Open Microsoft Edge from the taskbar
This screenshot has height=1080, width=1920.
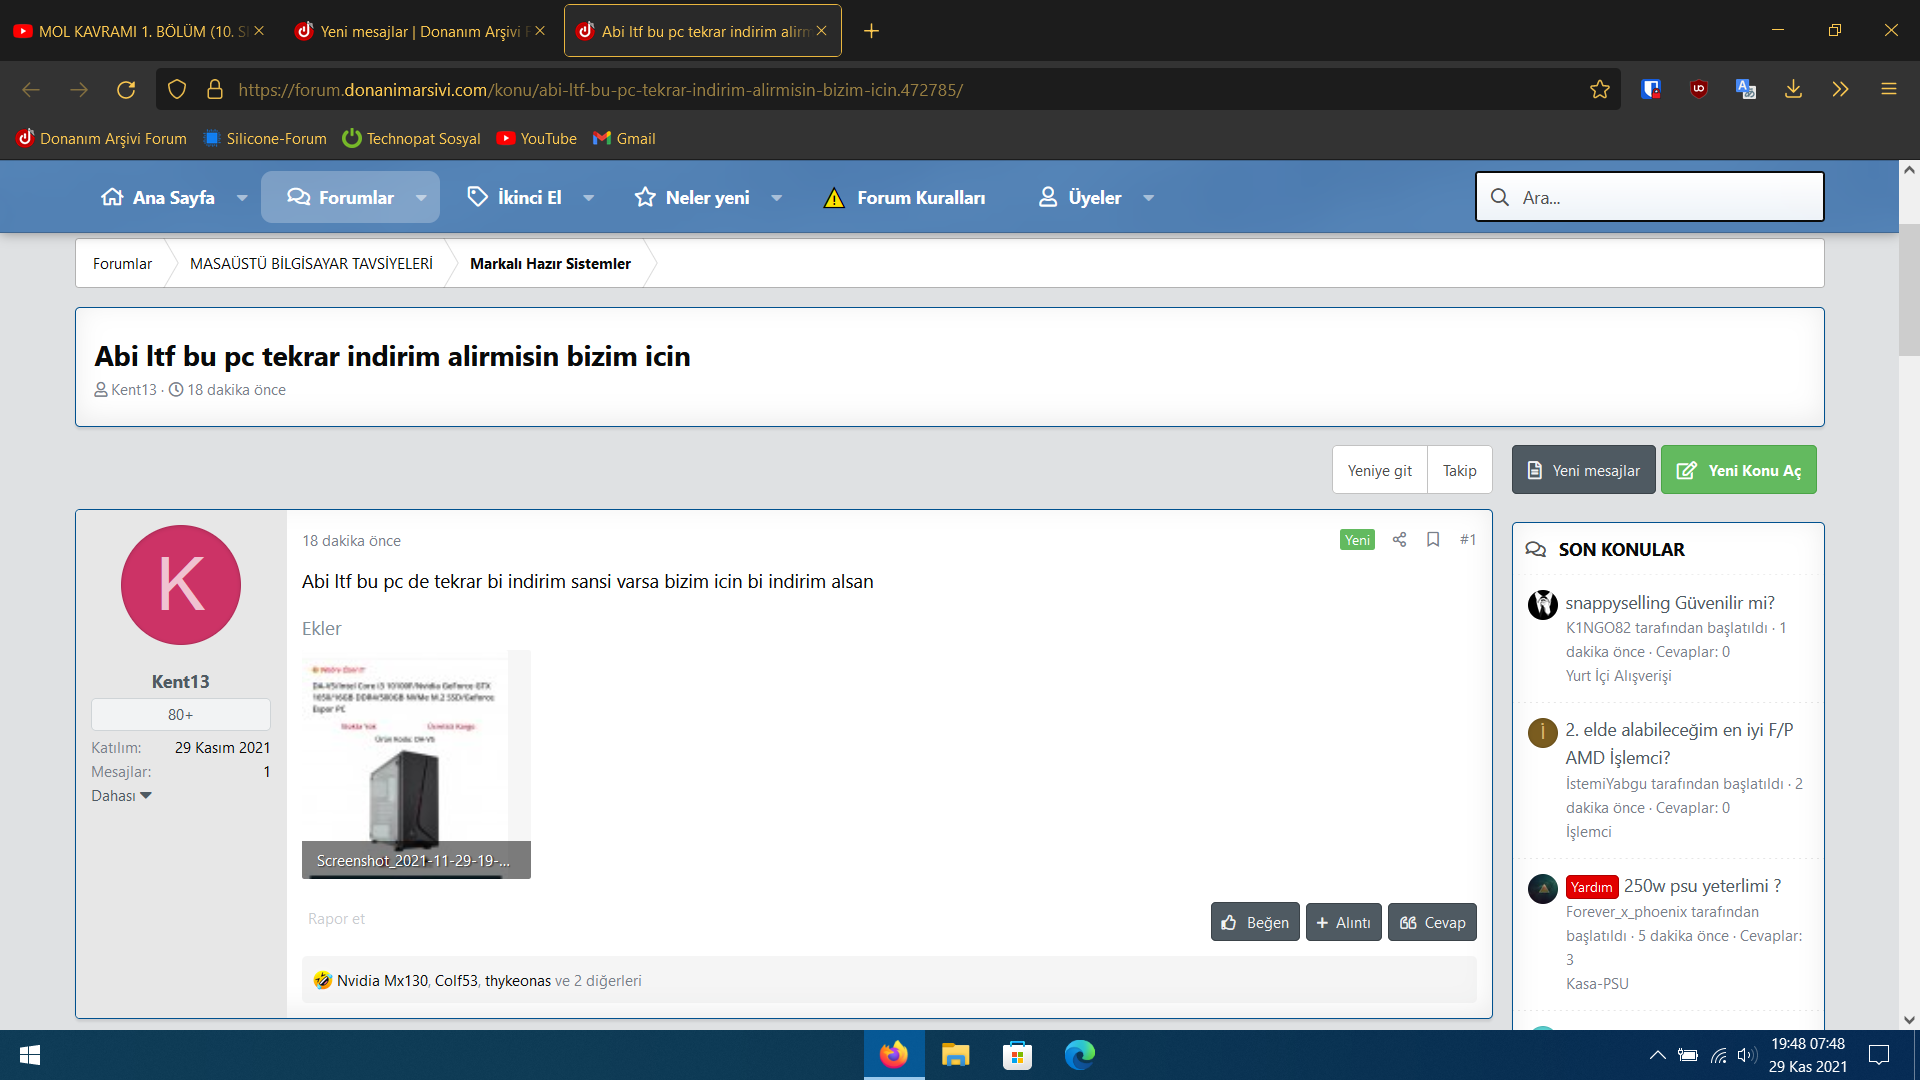pos(1080,1055)
